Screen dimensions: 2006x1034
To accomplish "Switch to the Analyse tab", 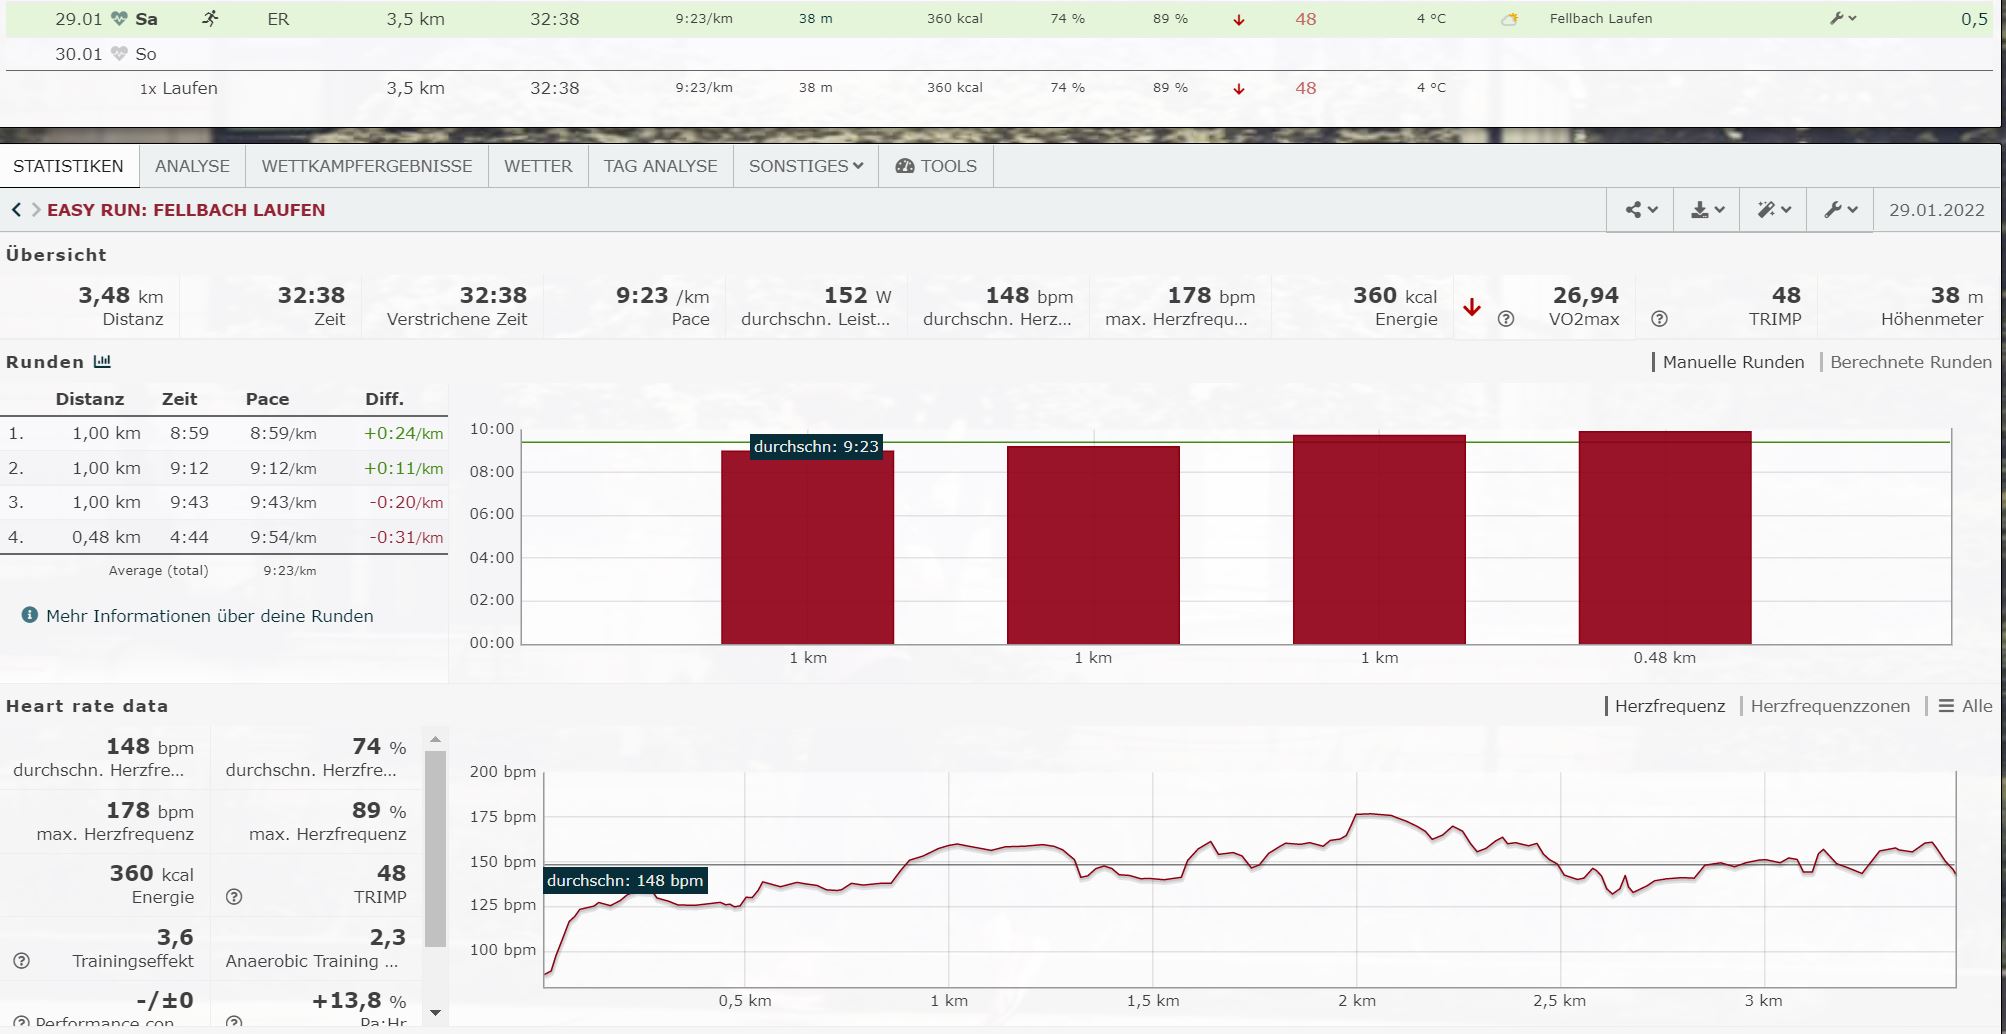I will click(192, 166).
